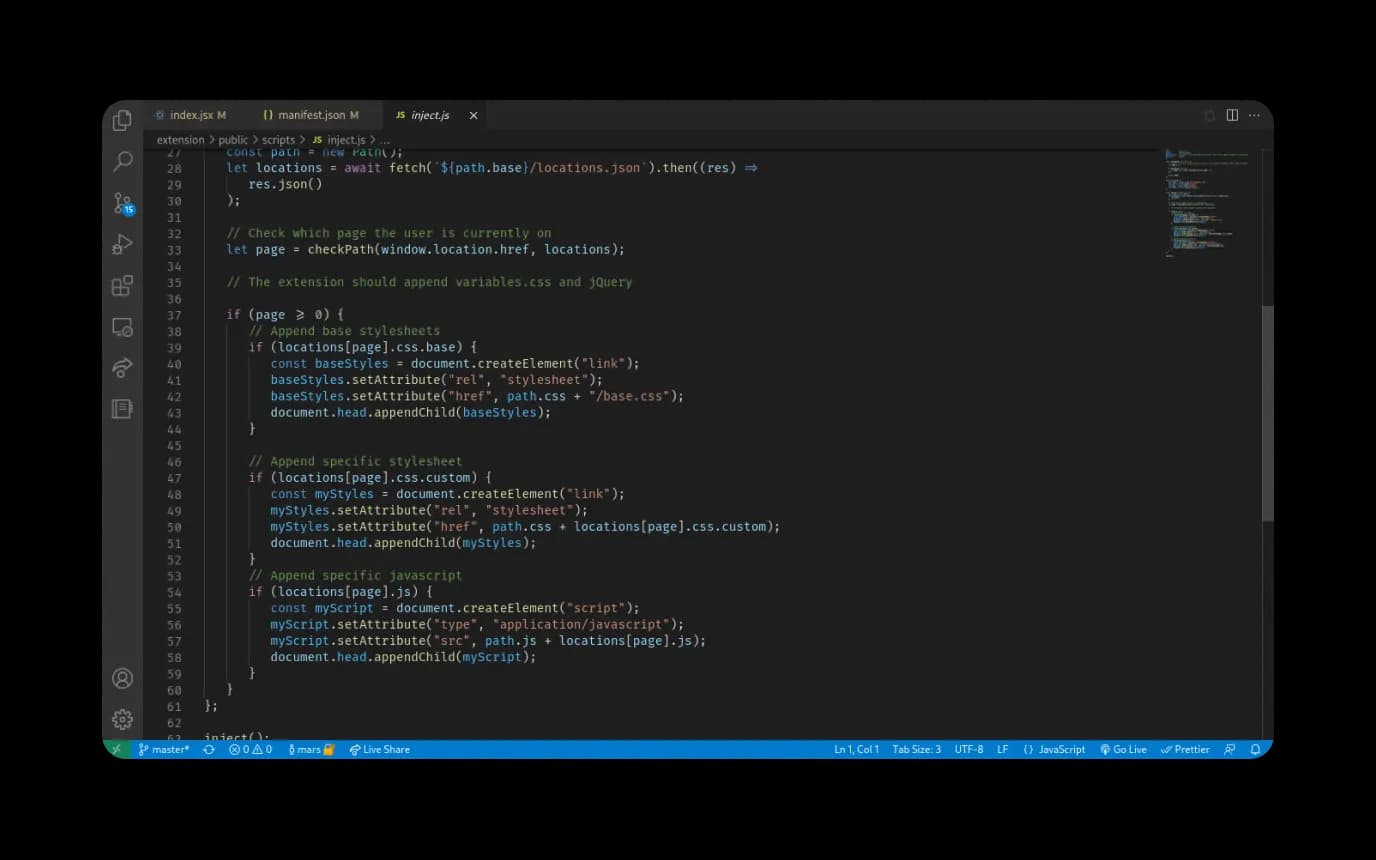Open the Settings gear in the activity bar

pos(122,719)
